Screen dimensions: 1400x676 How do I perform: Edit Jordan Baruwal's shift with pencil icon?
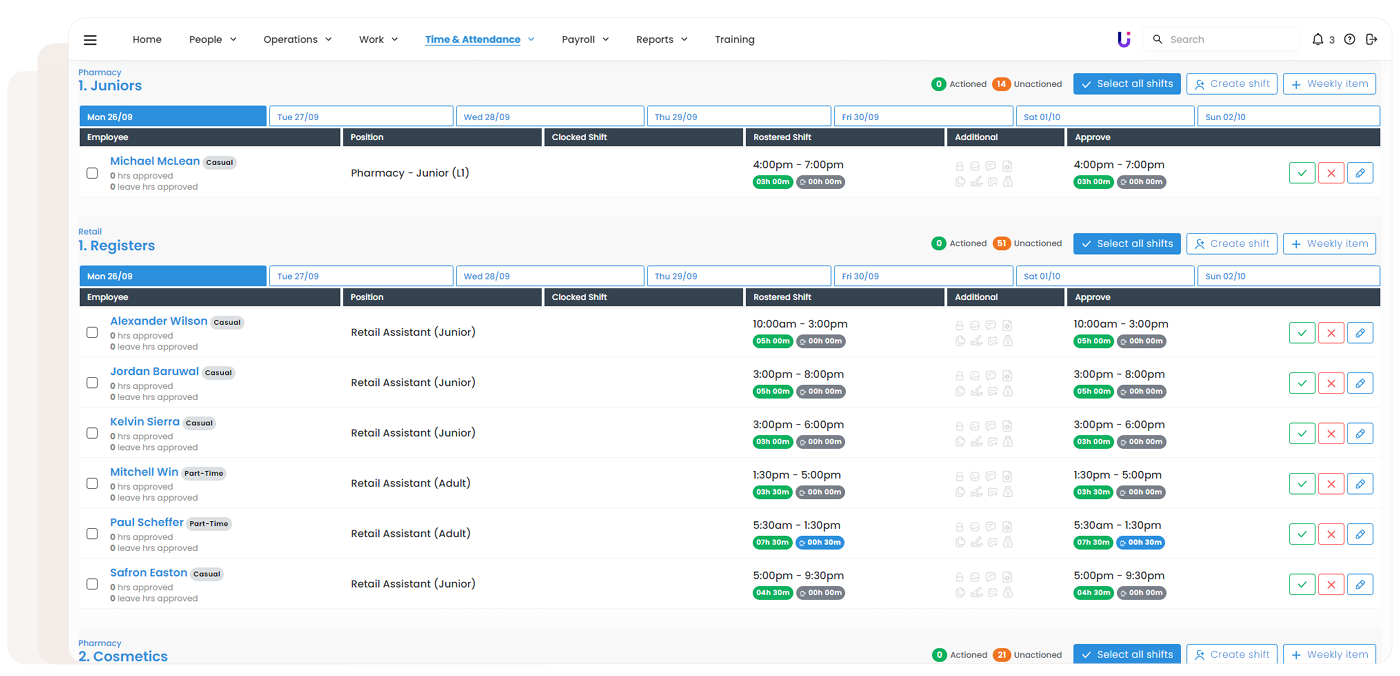(1359, 383)
